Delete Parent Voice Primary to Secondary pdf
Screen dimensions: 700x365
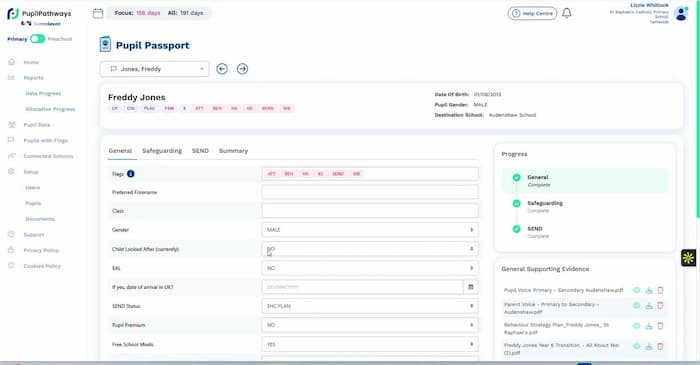coord(660,306)
